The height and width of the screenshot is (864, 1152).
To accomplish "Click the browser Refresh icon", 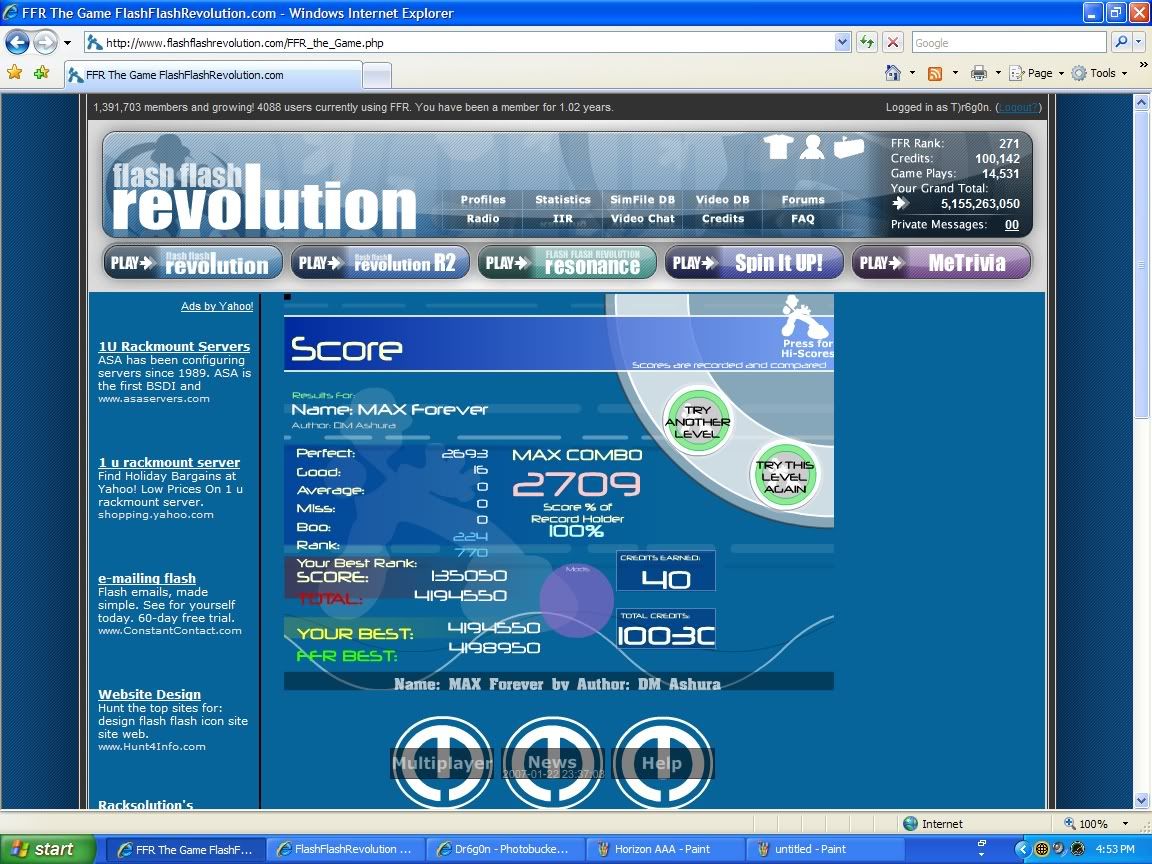I will click(x=866, y=42).
